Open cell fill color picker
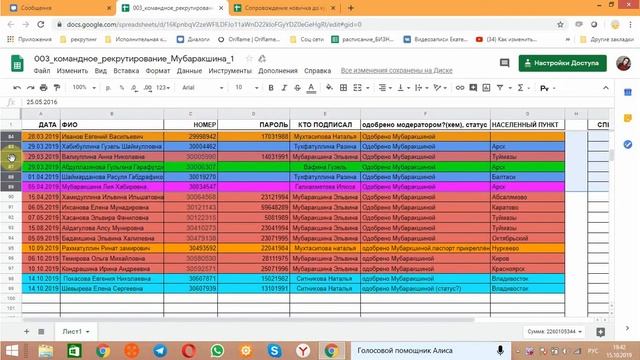This screenshot has height=360, width=640. tap(329, 88)
